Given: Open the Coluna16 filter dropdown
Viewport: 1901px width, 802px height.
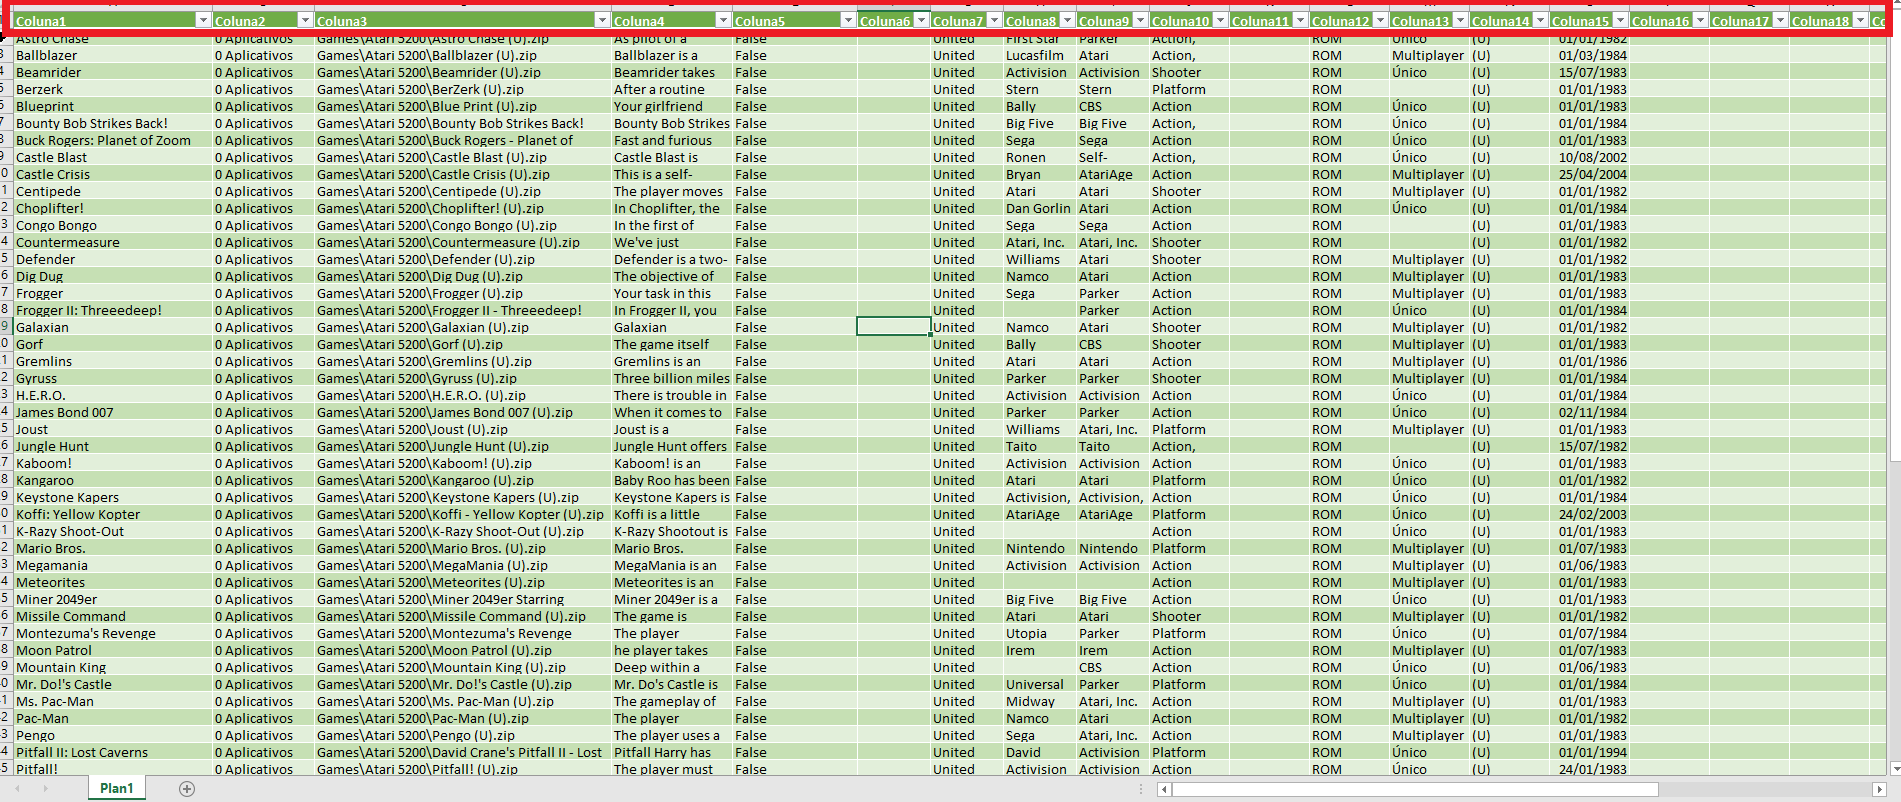Looking at the screenshot, I should (x=1700, y=20).
